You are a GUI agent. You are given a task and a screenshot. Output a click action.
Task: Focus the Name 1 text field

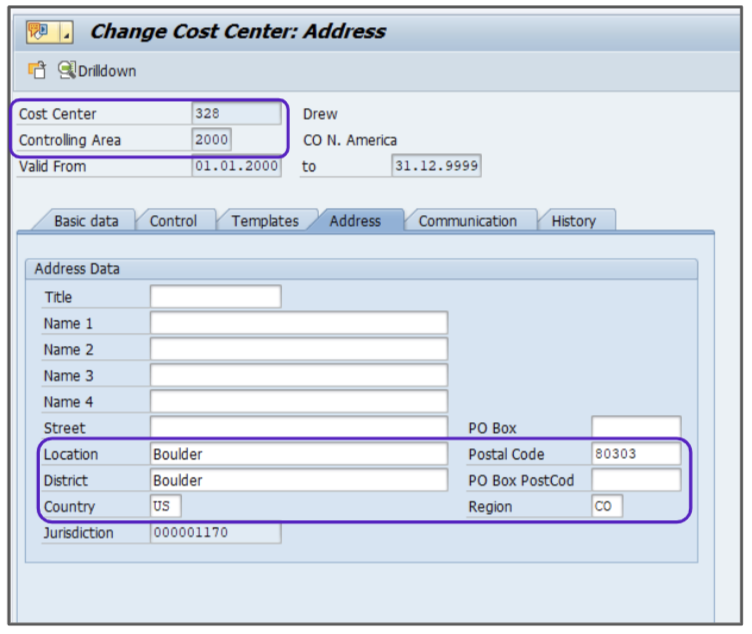[298, 323]
